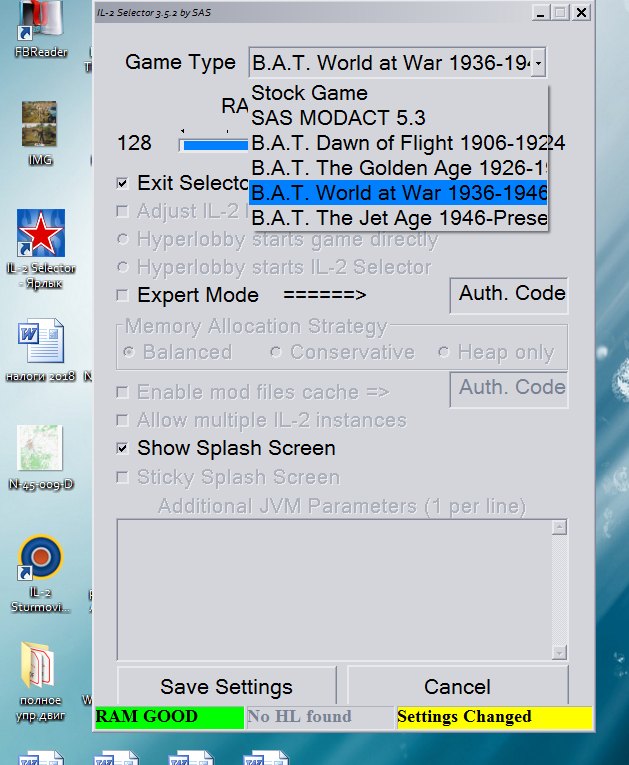Viewport: 629px width, 765px height.
Task: Toggle the Exit Selector checkbox
Action: click(122, 183)
